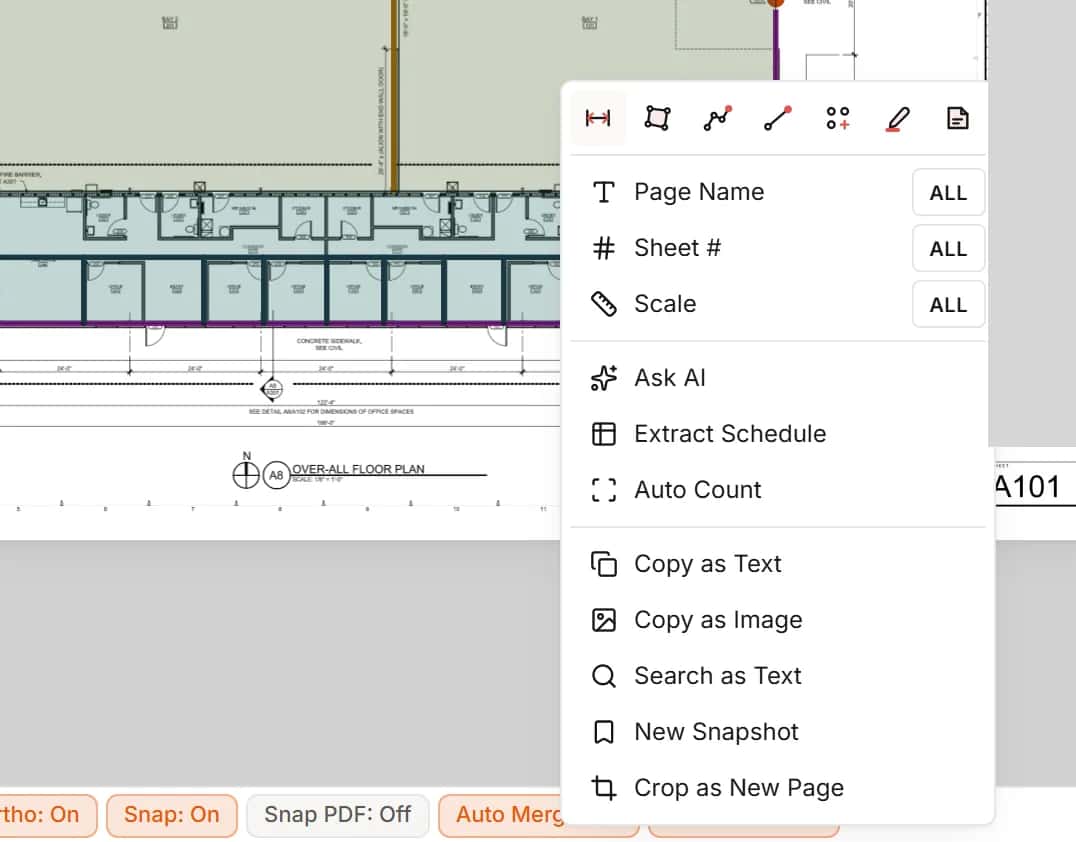Select the polyline path tool icon

click(x=718, y=118)
